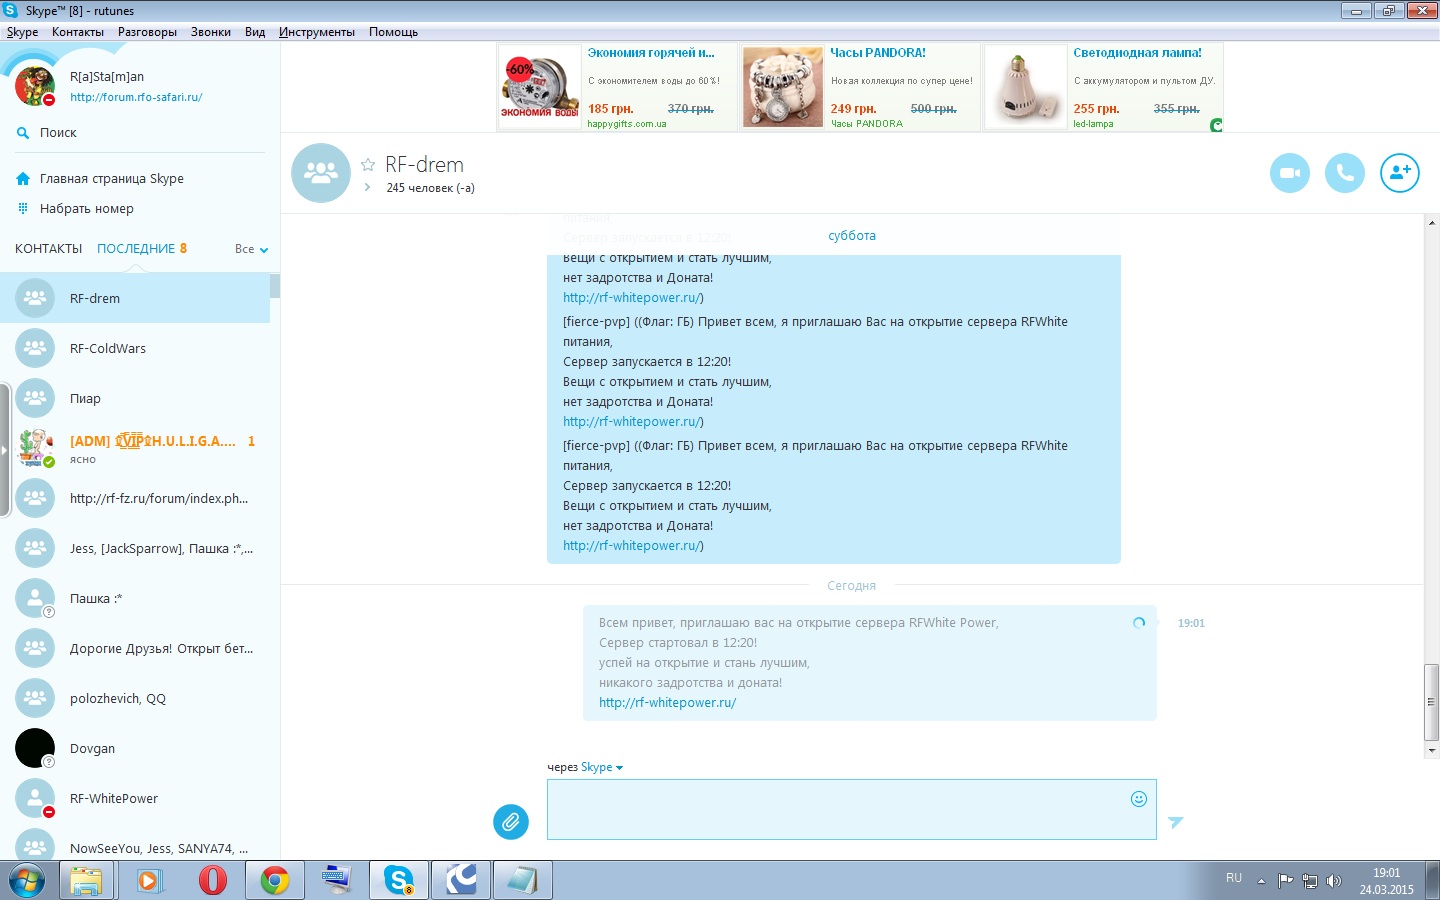Click the Поиск search field

[x=140, y=133]
